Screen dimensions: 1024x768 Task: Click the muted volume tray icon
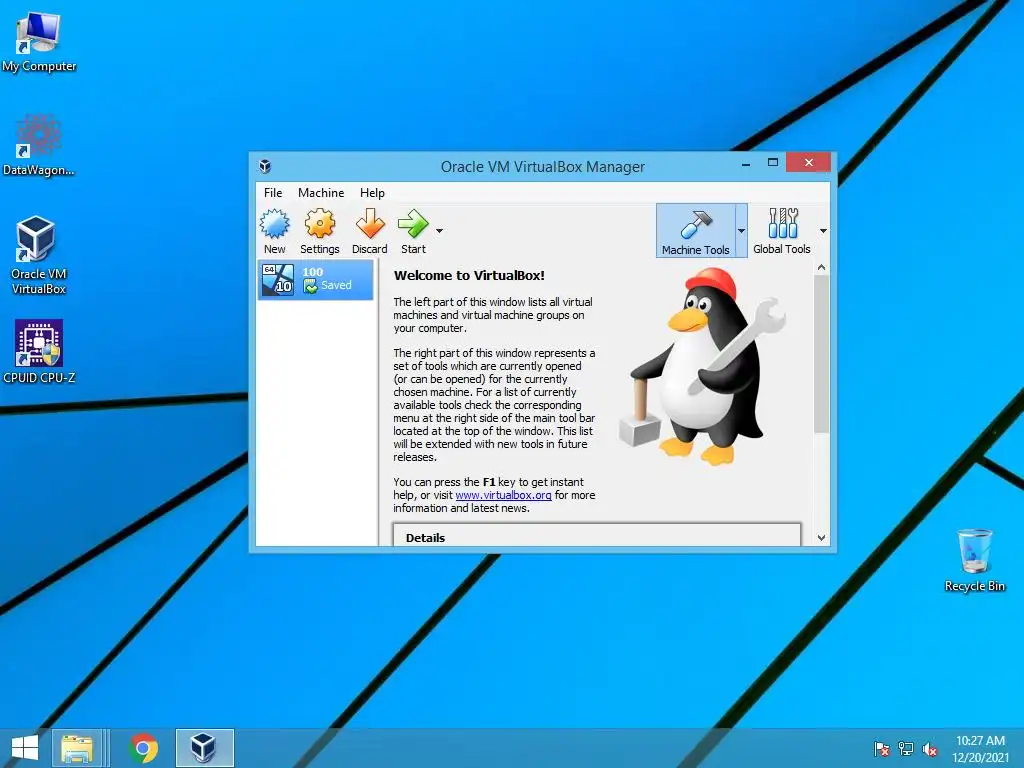tap(930, 749)
